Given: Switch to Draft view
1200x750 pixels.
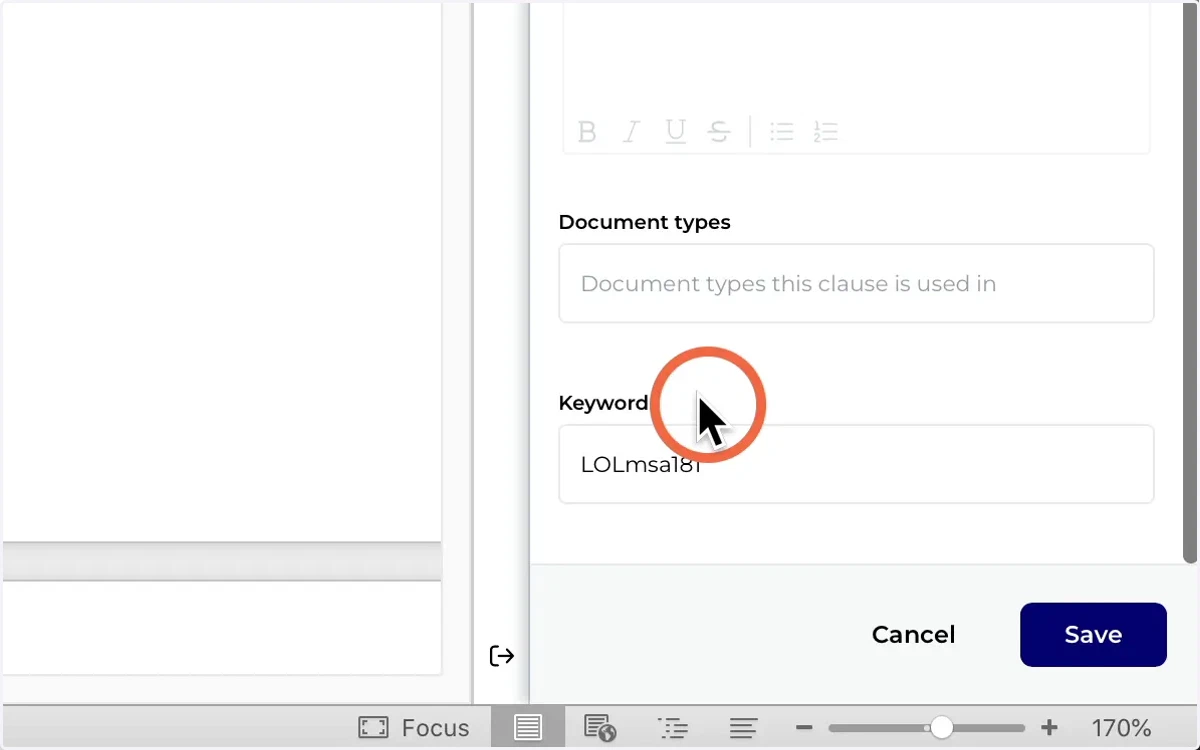Looking at the screenshot, I should pyautogui.click(x=743, y=728).
